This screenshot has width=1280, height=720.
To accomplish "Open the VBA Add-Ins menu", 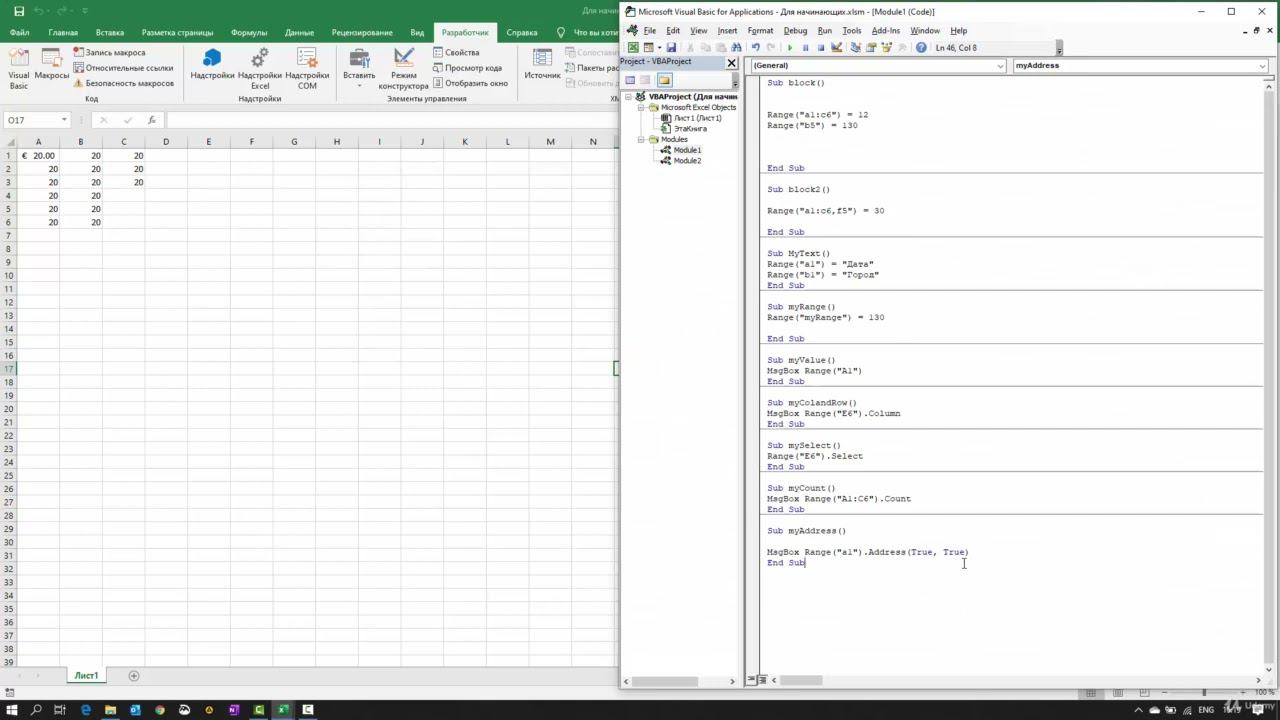I will pyautogui.click(x=886, y=31).
